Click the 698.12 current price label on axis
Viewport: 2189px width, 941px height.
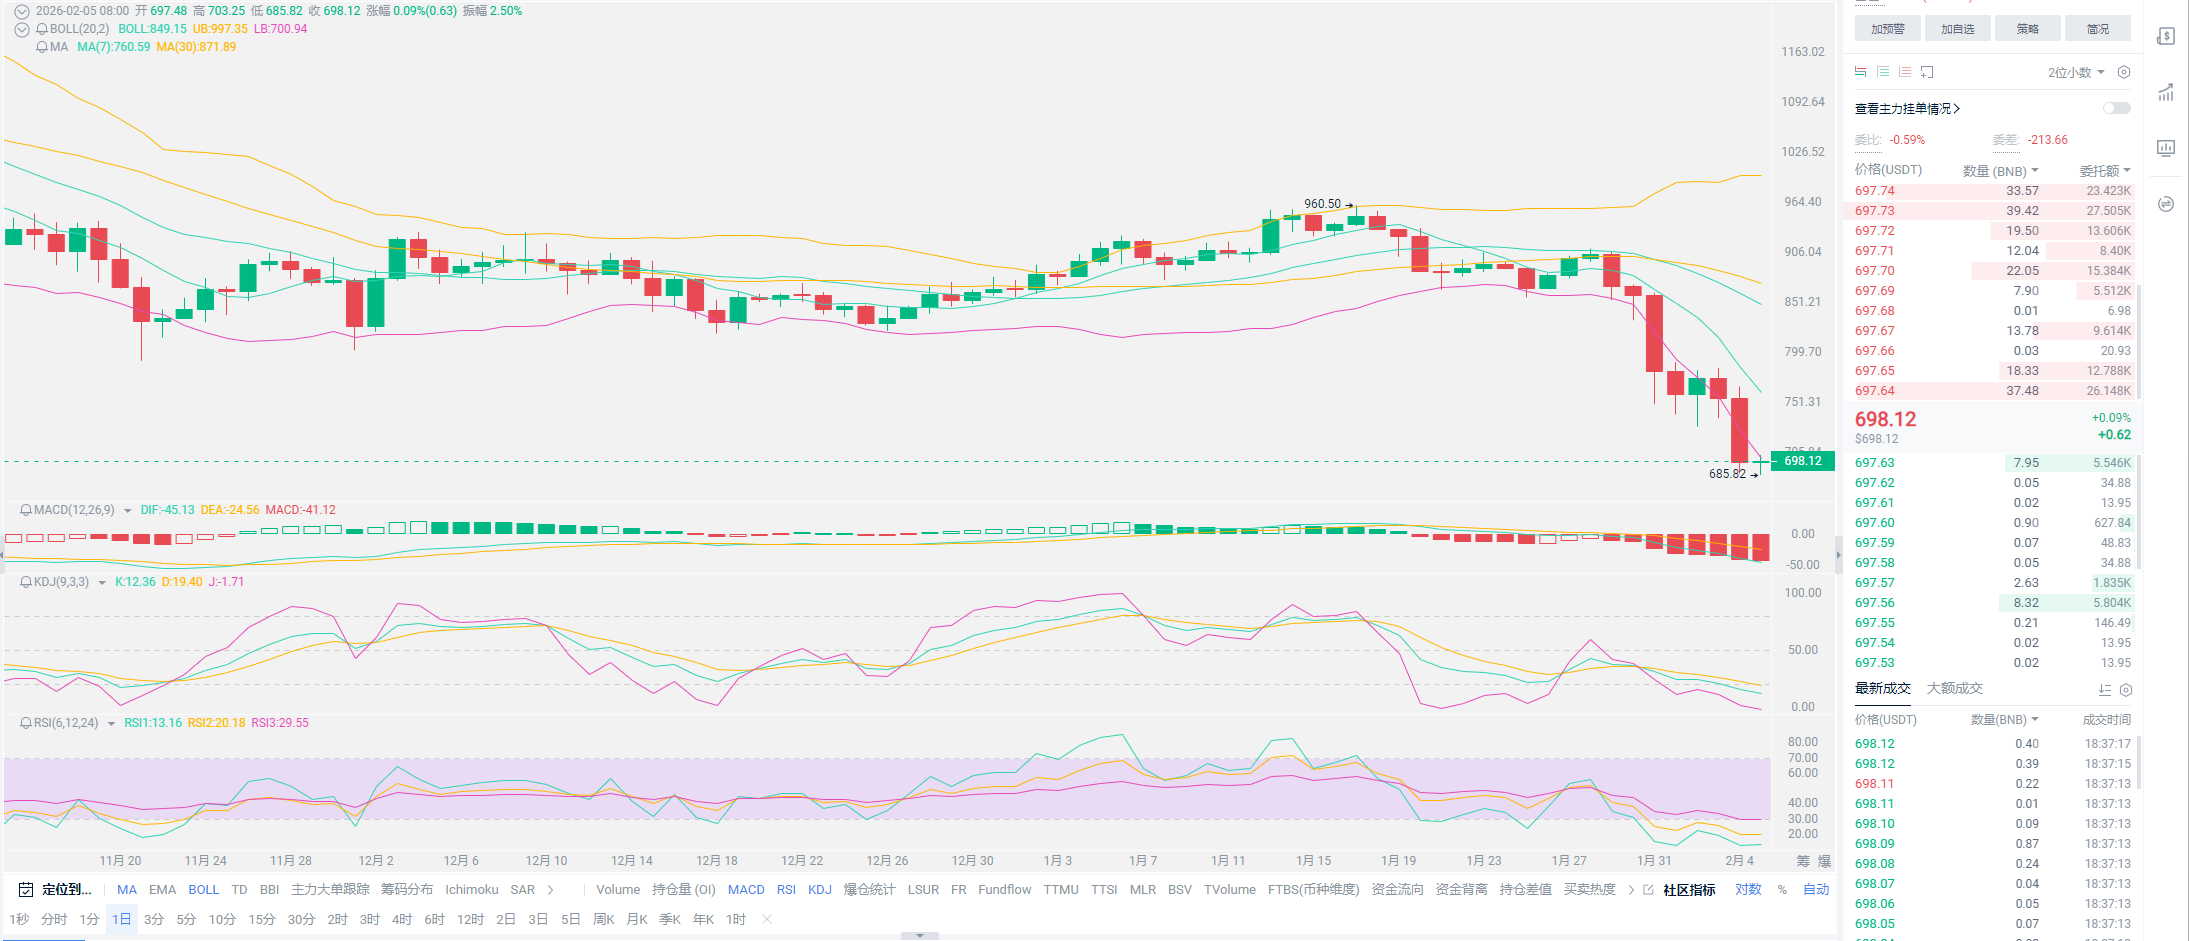tap(1803, 461)
